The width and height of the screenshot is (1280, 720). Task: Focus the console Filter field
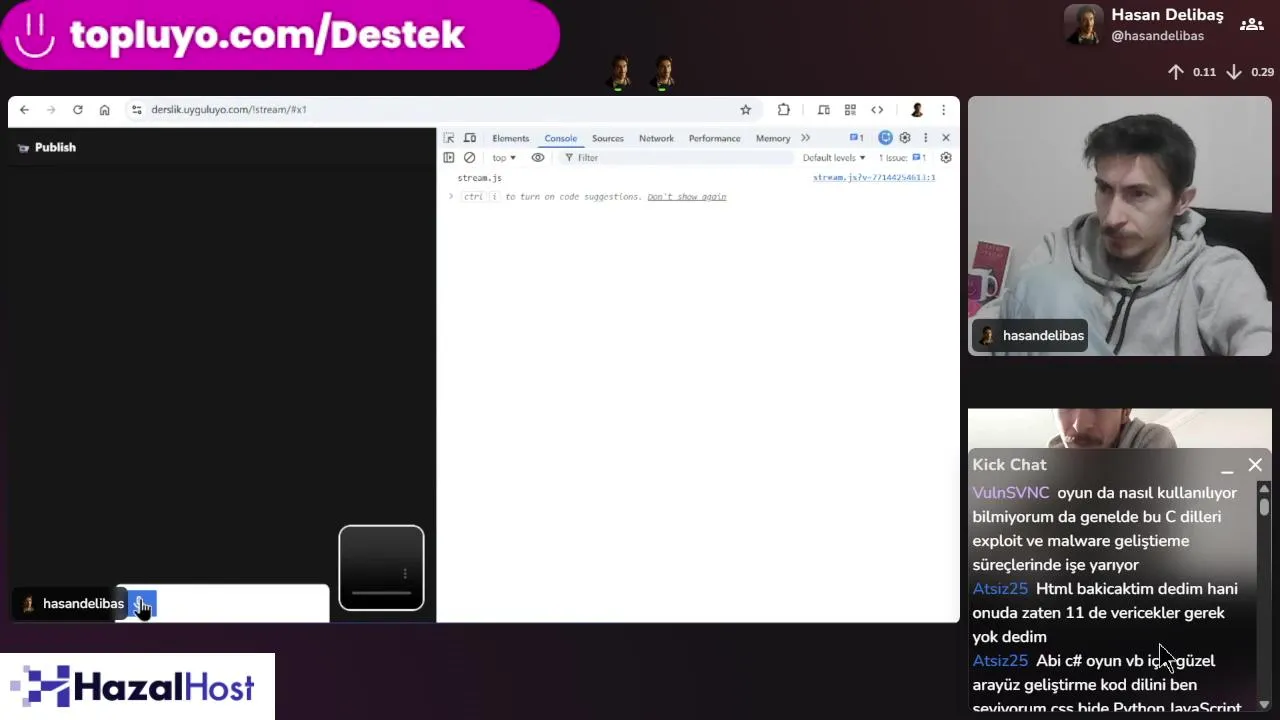pos(675,158)
